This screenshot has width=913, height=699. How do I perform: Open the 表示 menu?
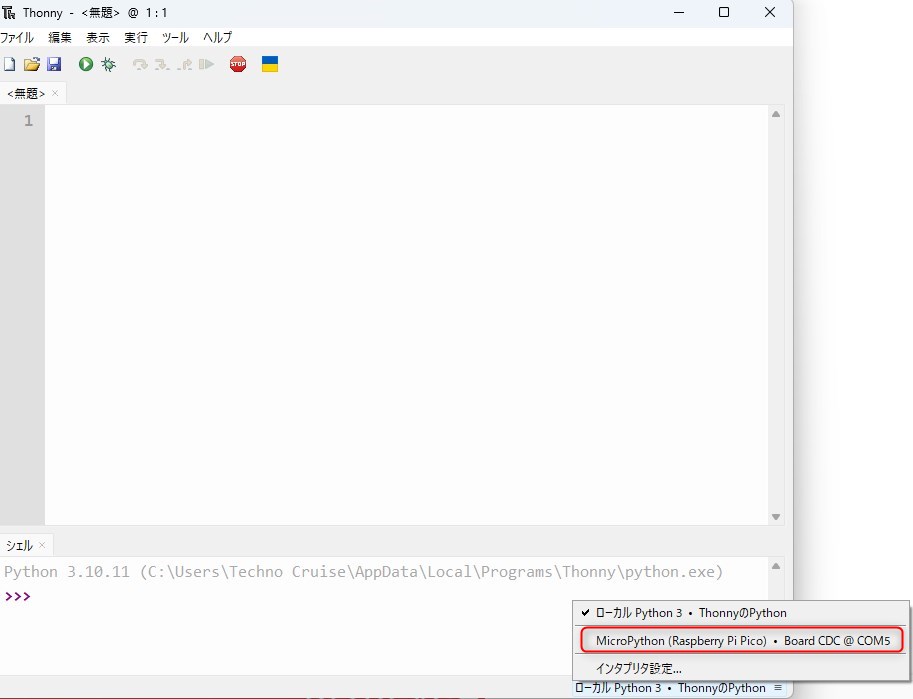(98, 37)
